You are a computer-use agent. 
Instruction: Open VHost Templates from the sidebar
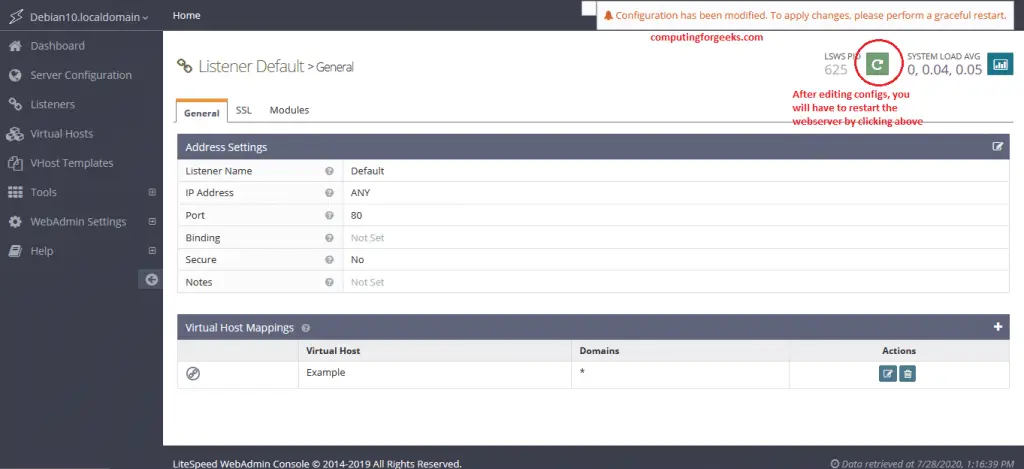point(72,163)
